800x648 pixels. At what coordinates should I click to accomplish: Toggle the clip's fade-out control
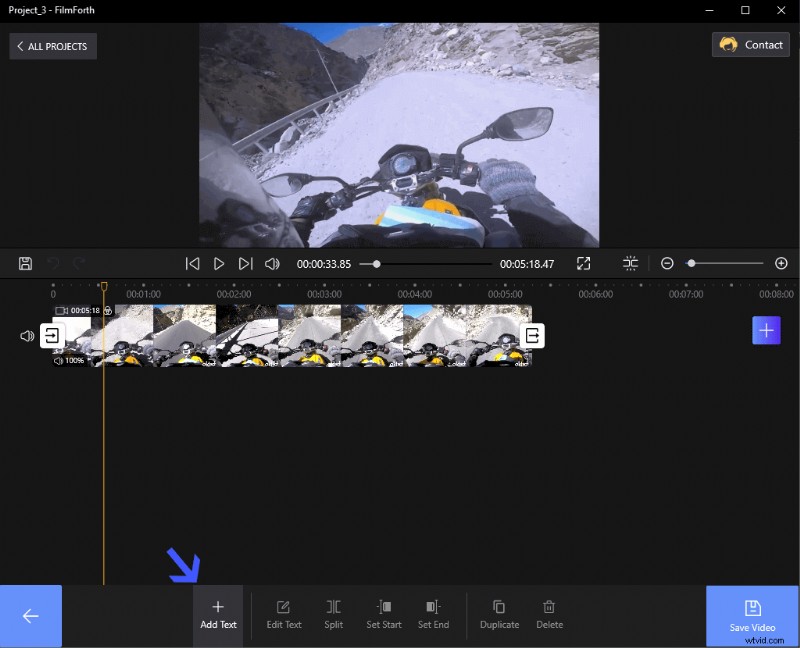[531, 333]
